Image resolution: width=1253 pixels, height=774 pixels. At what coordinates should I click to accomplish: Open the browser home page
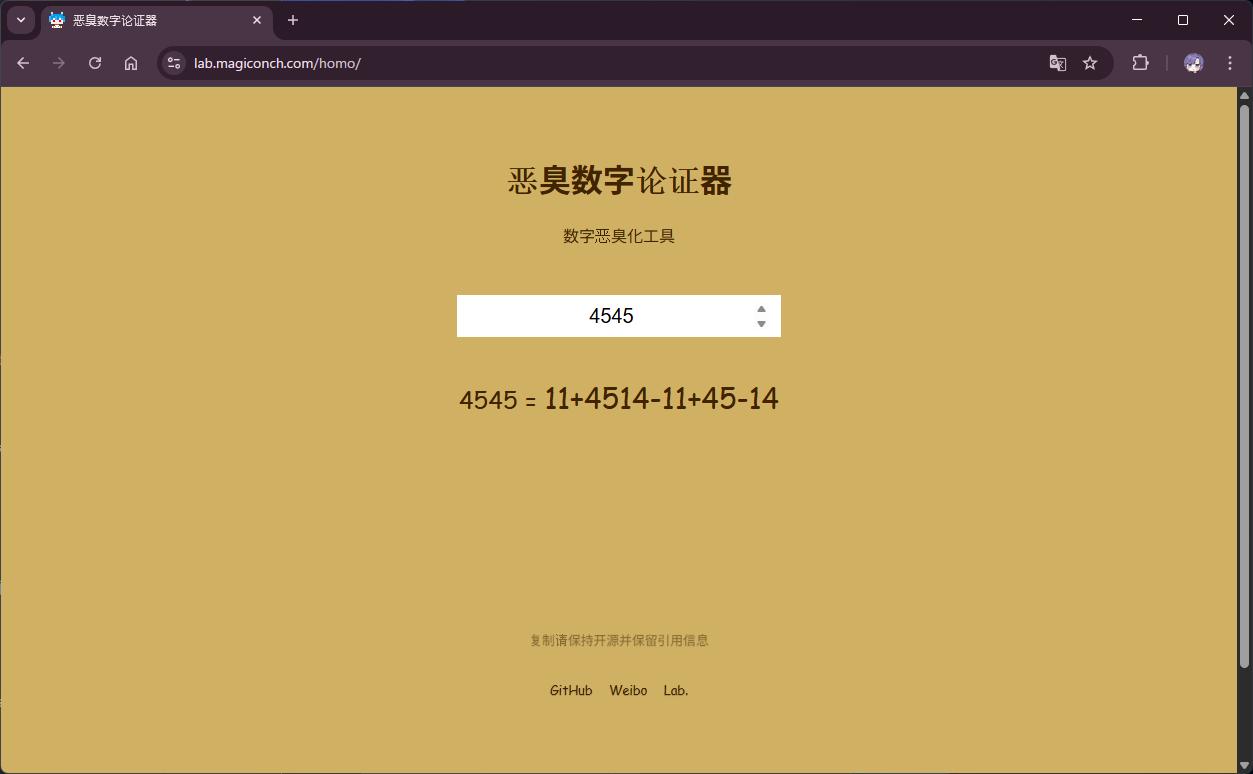[x=131, y=63]
